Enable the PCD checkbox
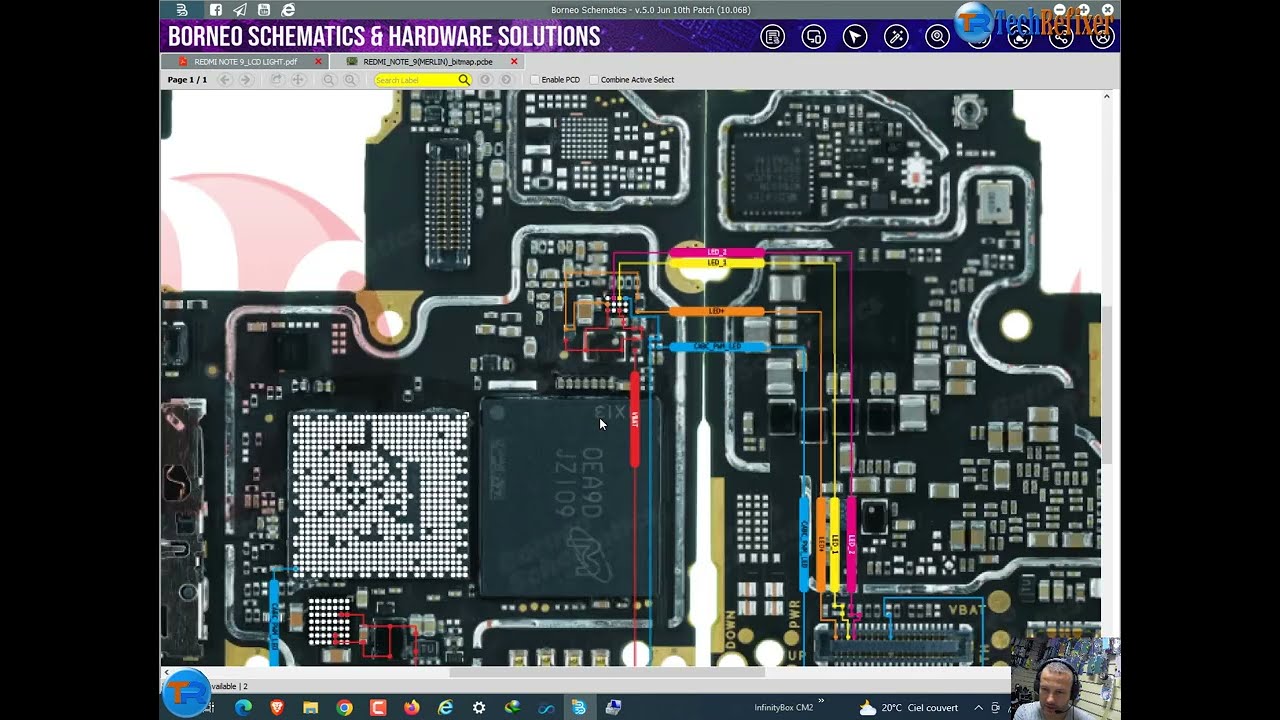Image resolution: width=1280 pixels, height=720 pixels. coord(535,80)
